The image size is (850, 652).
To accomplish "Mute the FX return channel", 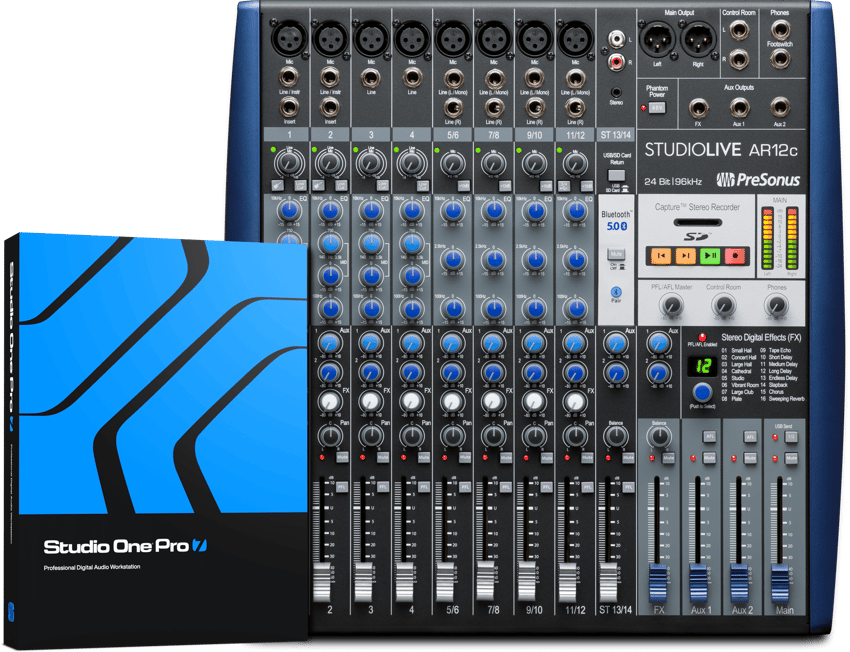I will [x=669, y=459].
